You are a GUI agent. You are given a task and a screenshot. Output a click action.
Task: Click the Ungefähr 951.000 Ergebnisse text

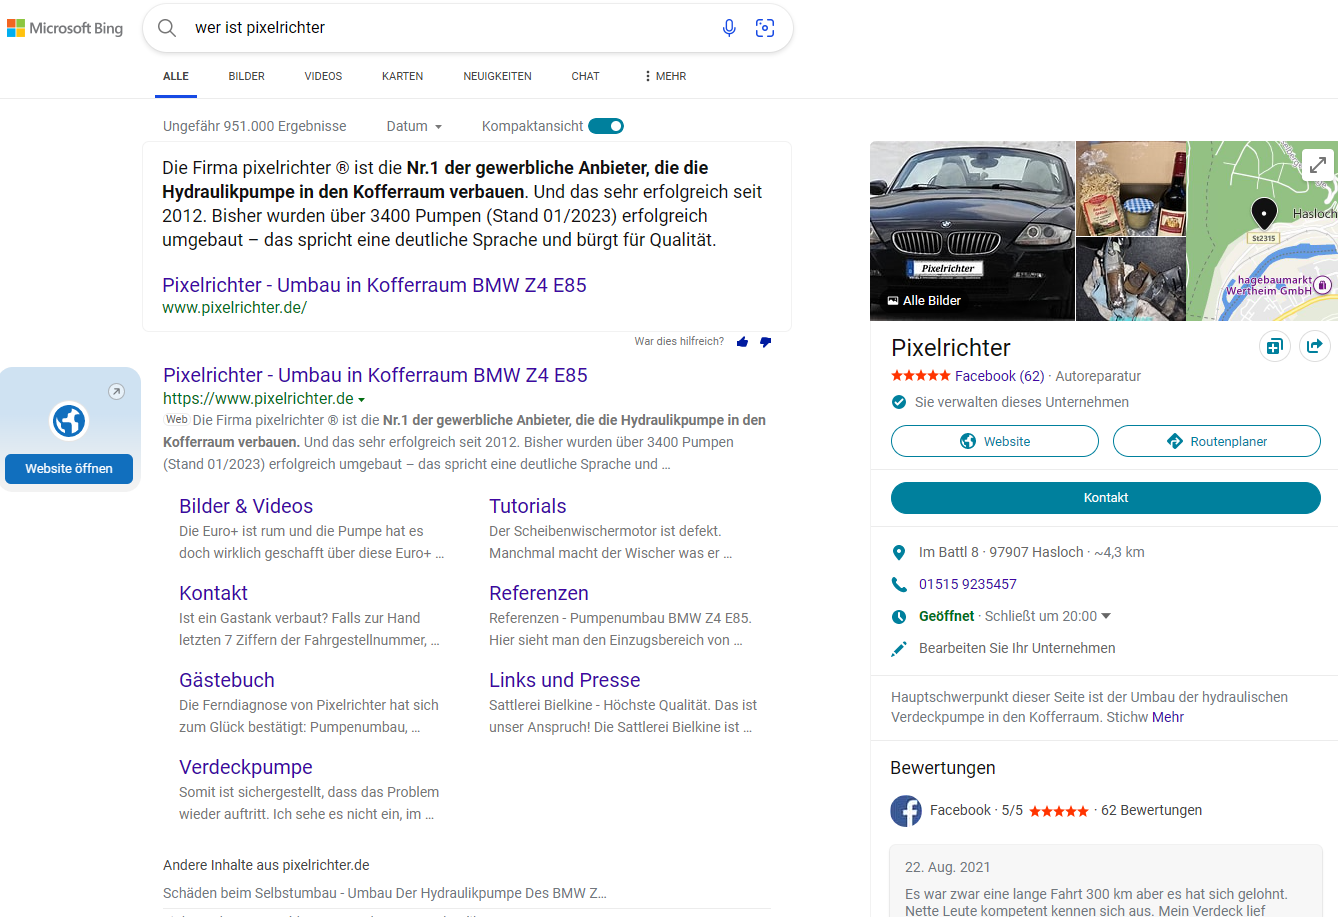point(255,126)
